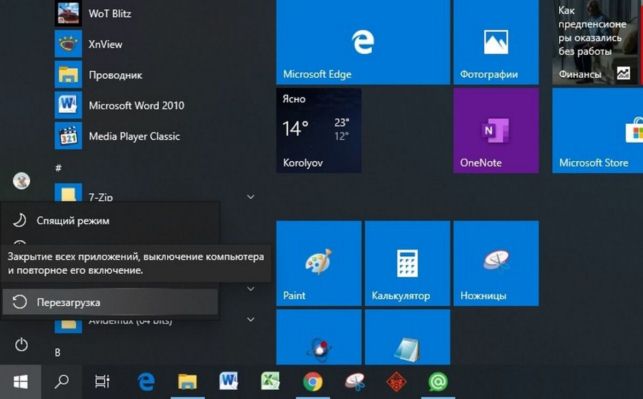
Task: Launch the OneNote tile
Action: coord(496,130)
